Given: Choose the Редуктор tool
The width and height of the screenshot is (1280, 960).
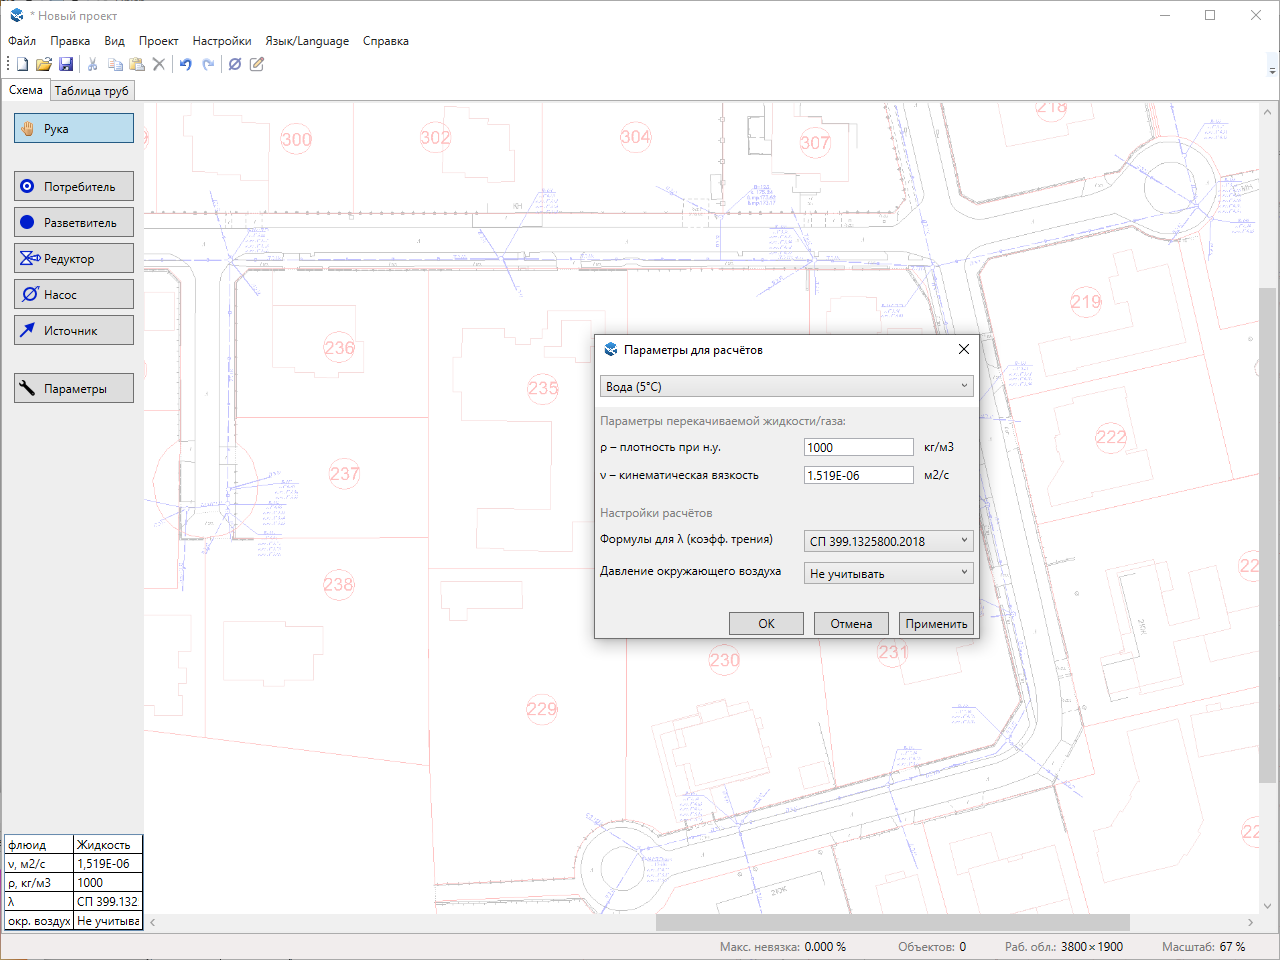Looking at the screenshot, I should tap(74, 259).
